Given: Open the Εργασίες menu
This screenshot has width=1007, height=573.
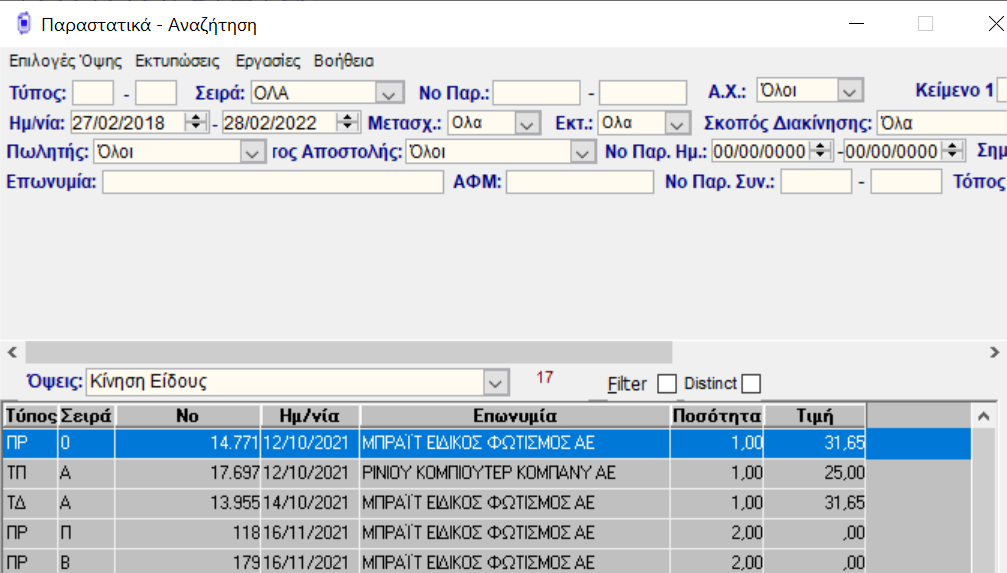Looking at the screenshot, I should click(268, 61).
